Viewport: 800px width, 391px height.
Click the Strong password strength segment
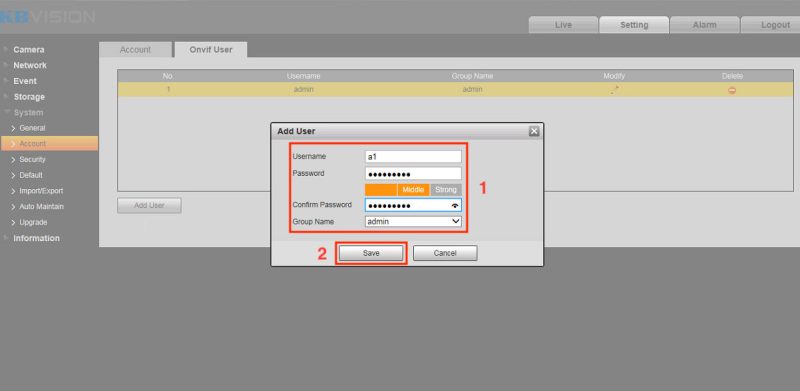[x=446, y=190]
